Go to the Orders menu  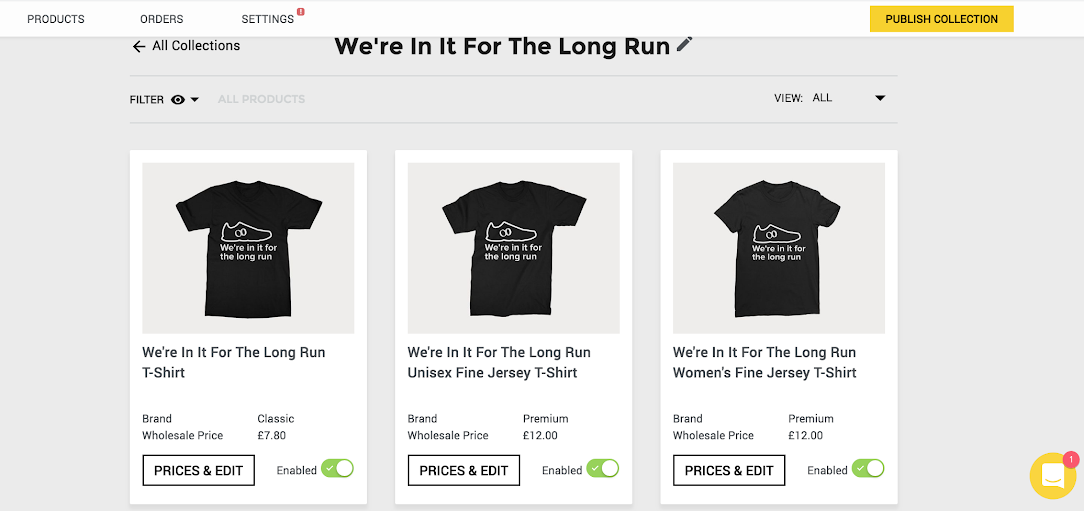(x=162, y=19)
